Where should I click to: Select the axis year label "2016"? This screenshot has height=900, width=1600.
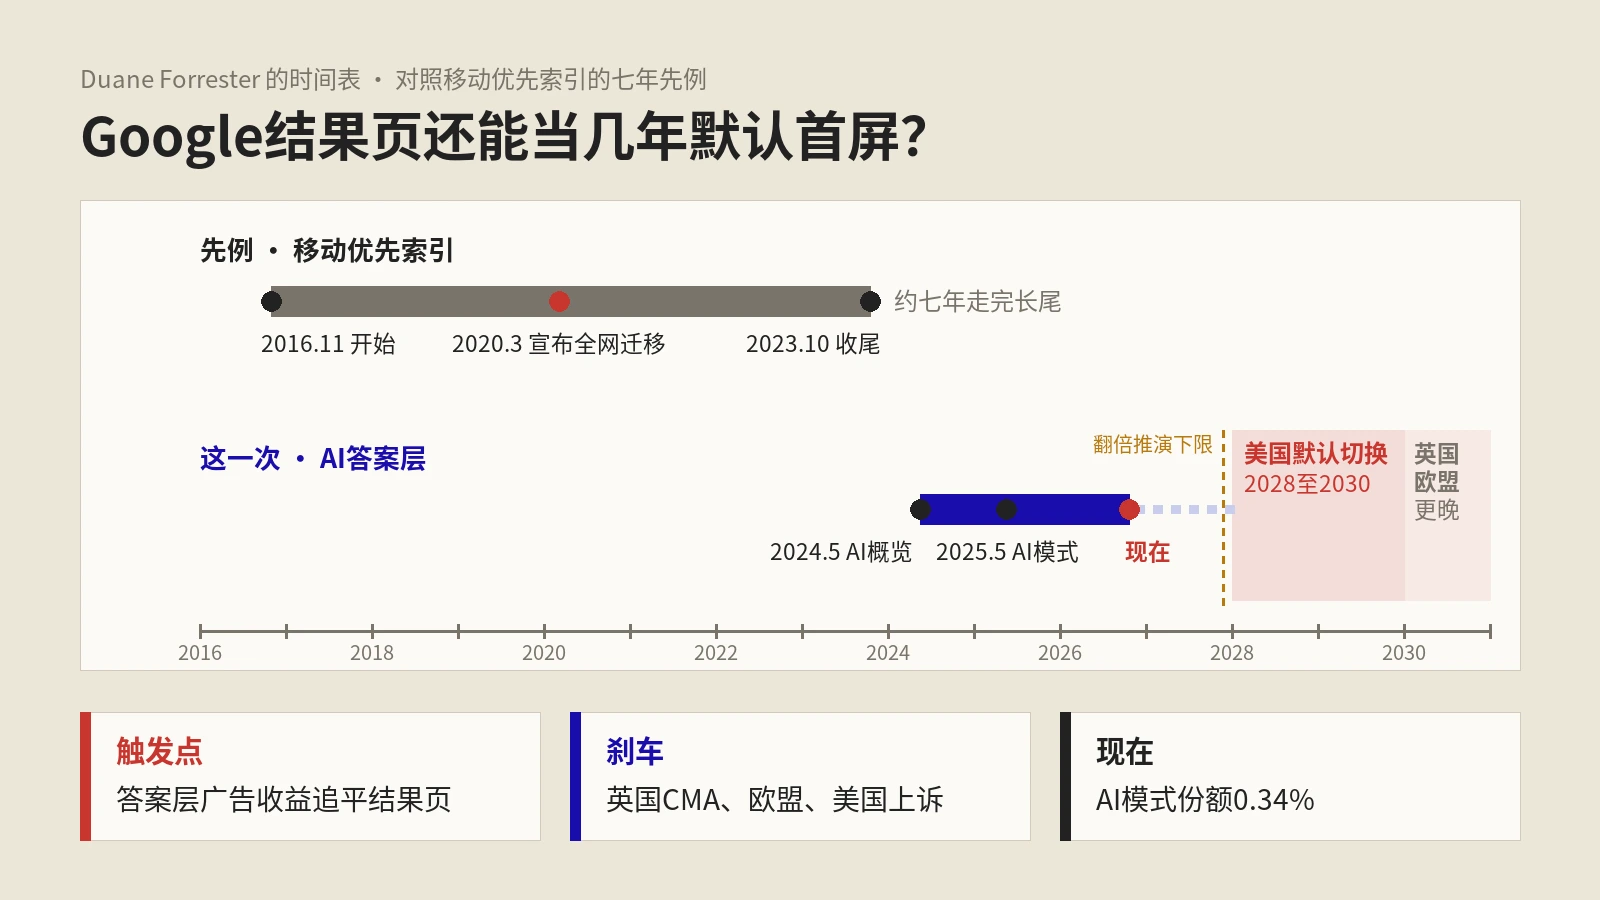tap(200, 653)
